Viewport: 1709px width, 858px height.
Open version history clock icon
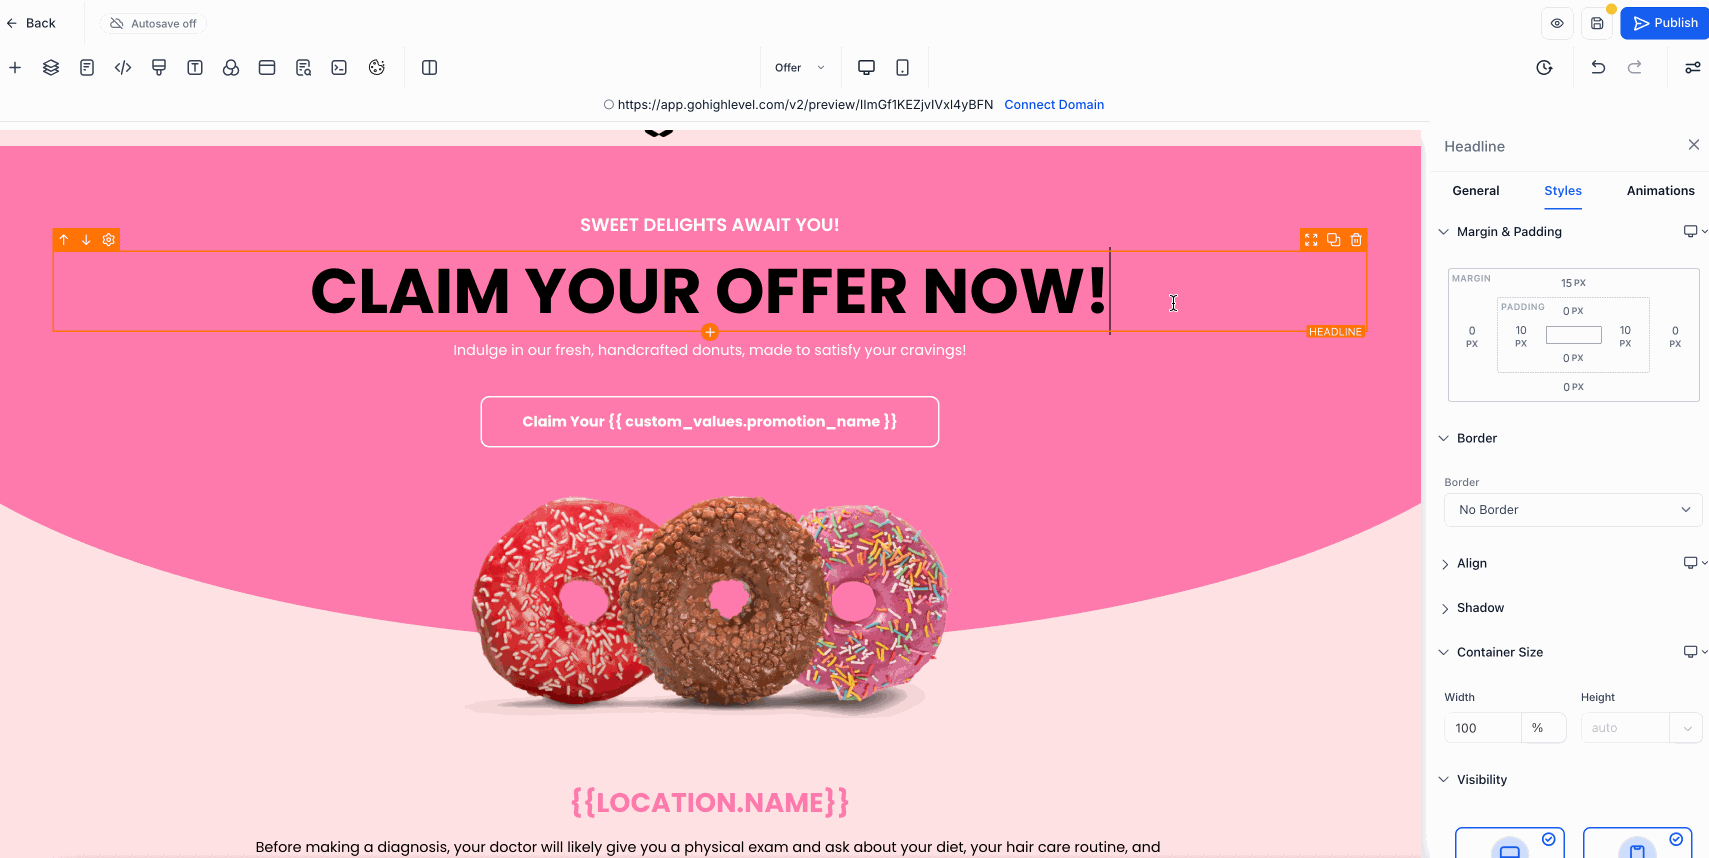[1544, 67]
